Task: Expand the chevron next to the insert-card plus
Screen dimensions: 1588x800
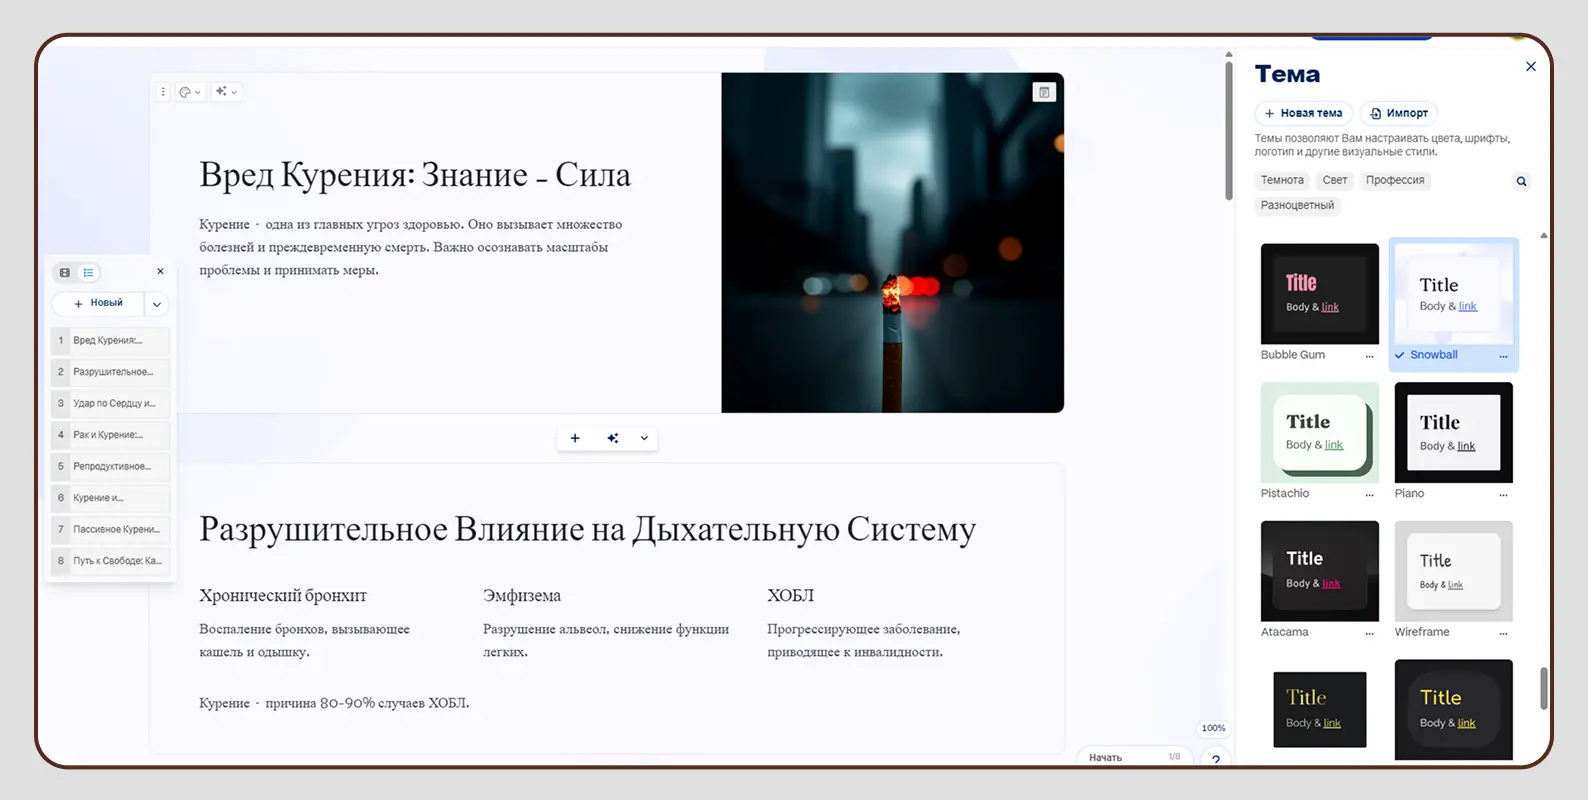Action: [x=644, y=438]
